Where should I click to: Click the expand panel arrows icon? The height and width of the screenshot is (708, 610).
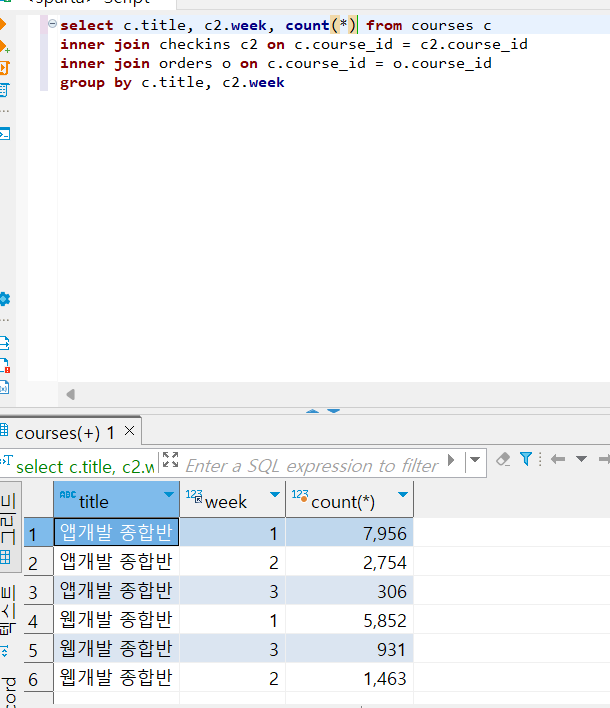pyautogui.click(x=170, y=460)
